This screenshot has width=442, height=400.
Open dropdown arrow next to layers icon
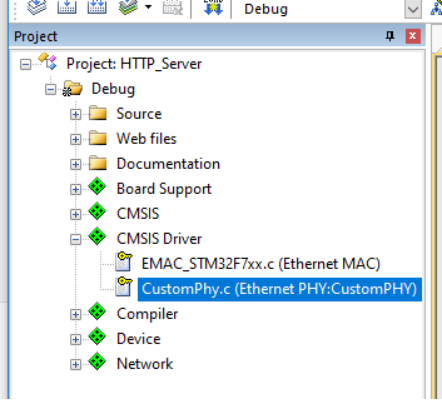pos(149,7)
